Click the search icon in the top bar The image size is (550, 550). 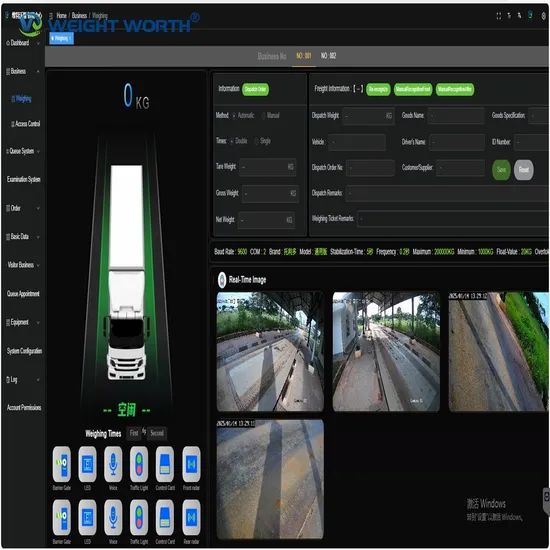point(519,16)
